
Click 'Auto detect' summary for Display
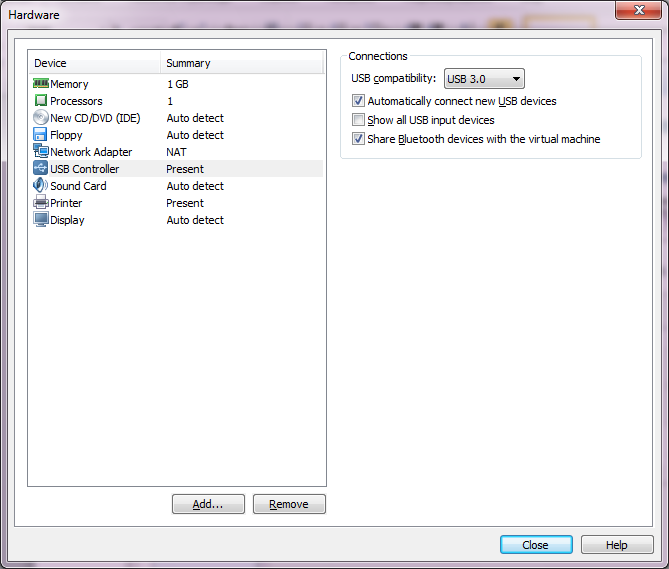(195, 220)
